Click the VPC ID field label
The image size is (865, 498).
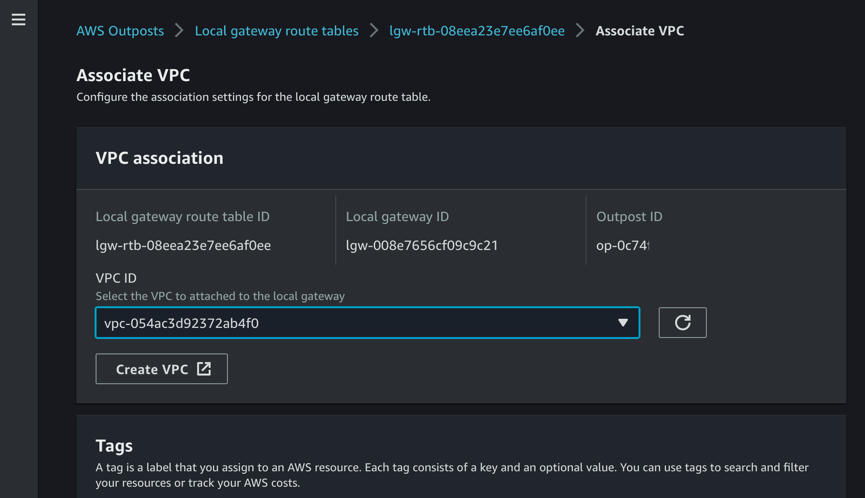[x=116, y=278]
